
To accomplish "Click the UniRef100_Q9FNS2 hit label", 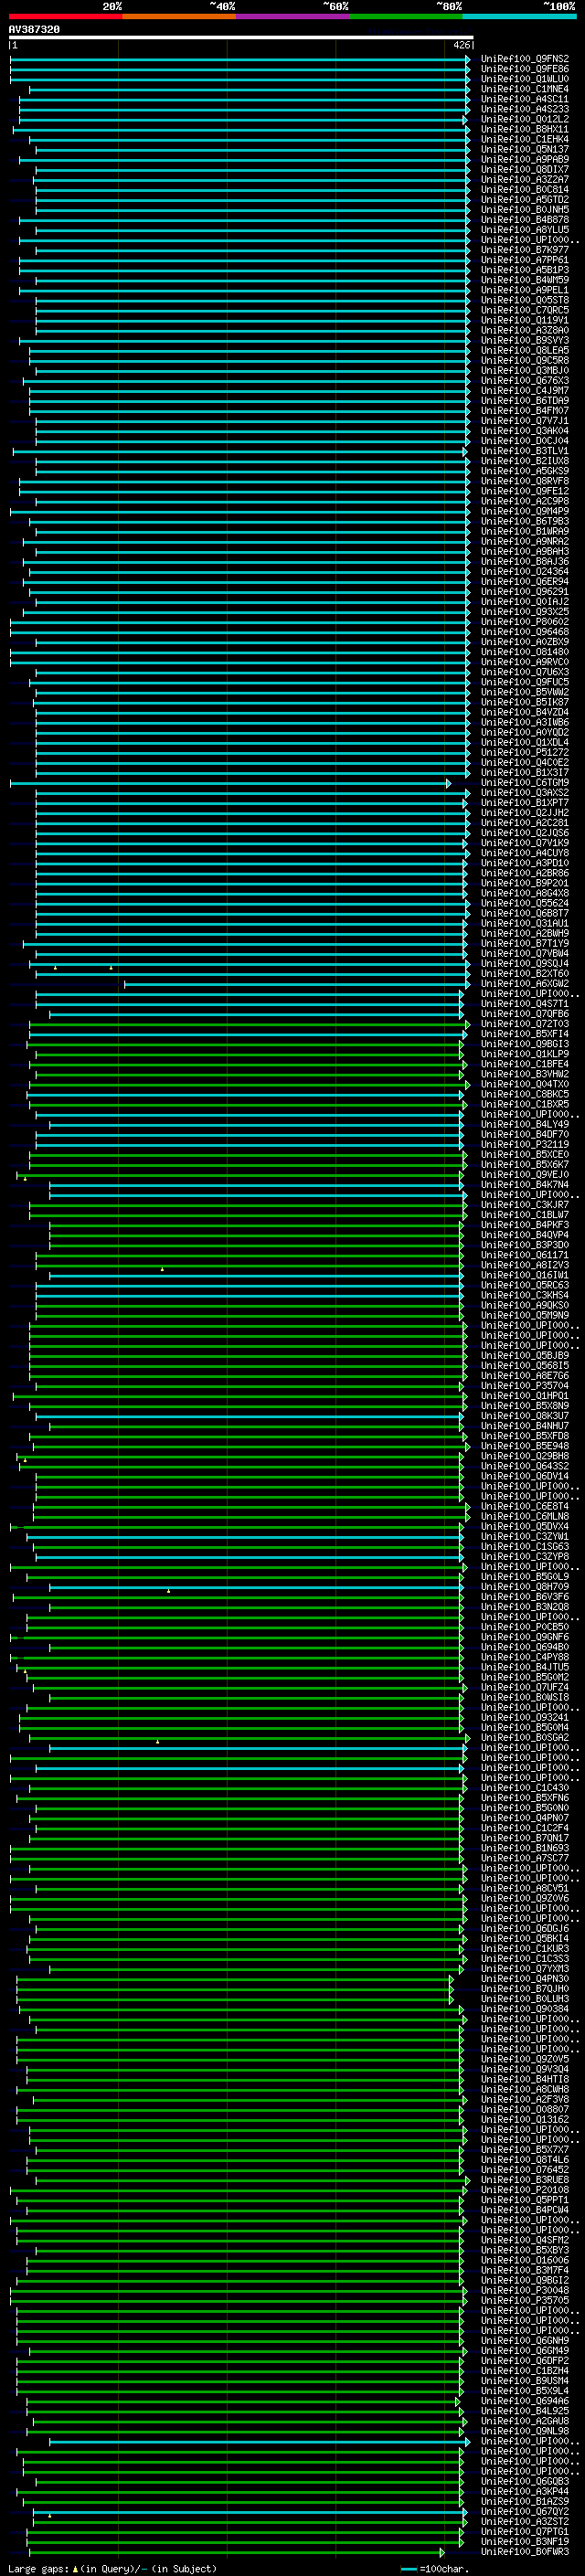I will pyautogui.click(x=525, y=59).
